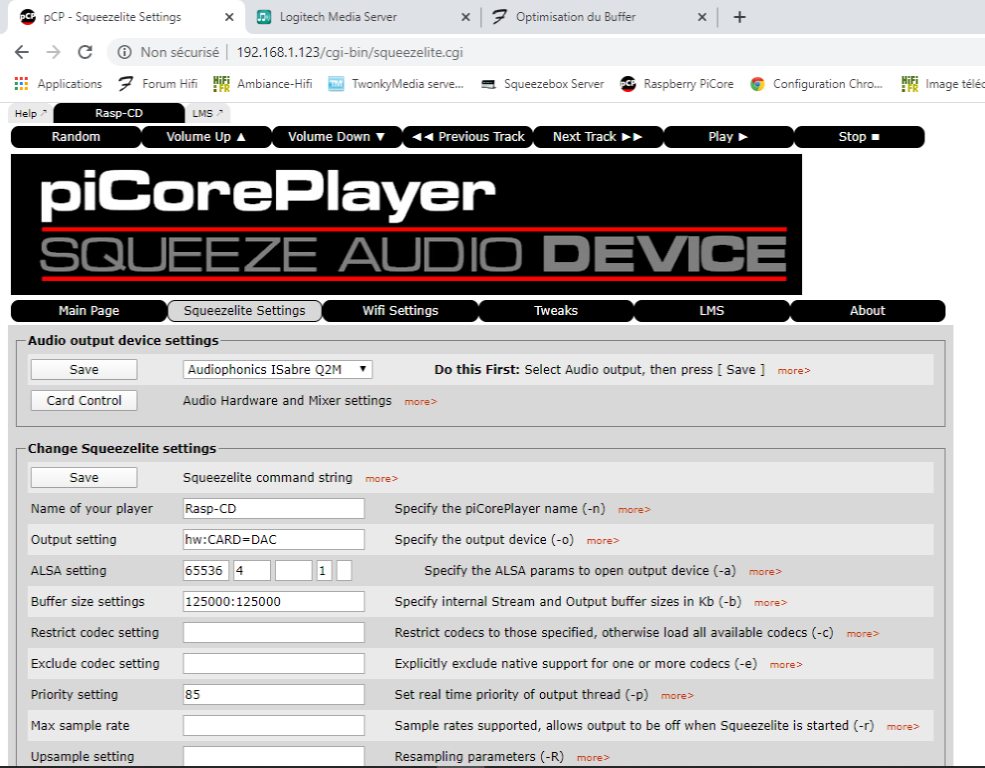
Task: Open LMS main menu item
Action: pos(712,311)
